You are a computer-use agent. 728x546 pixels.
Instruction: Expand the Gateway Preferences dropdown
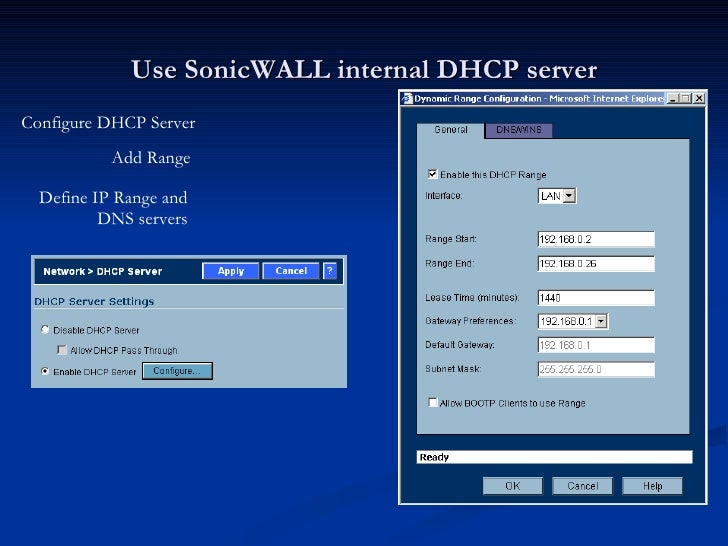coord(573,321)
